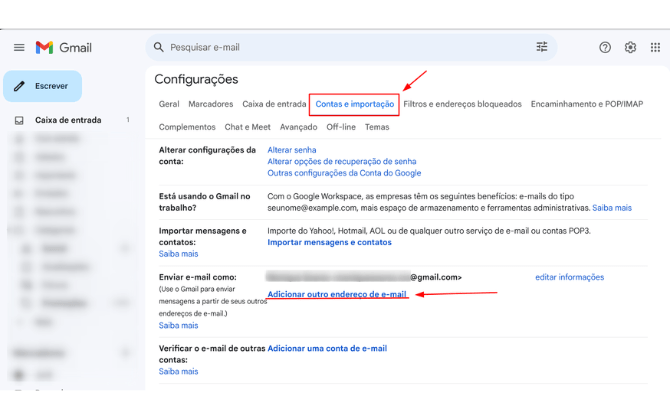Open Encaminhamento e POP/IMAP tab

click(587, 104)
